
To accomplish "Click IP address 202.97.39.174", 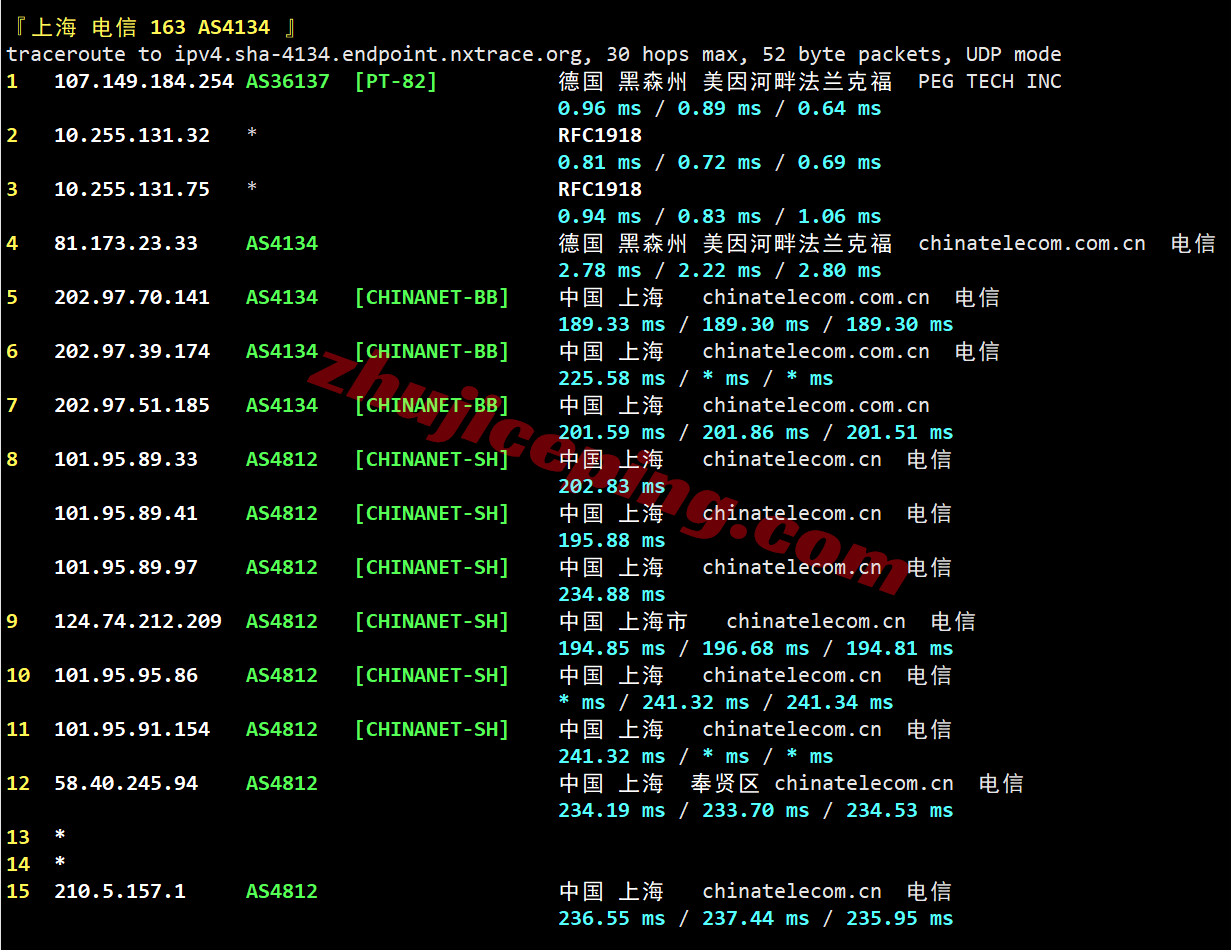I will point(132,351).
